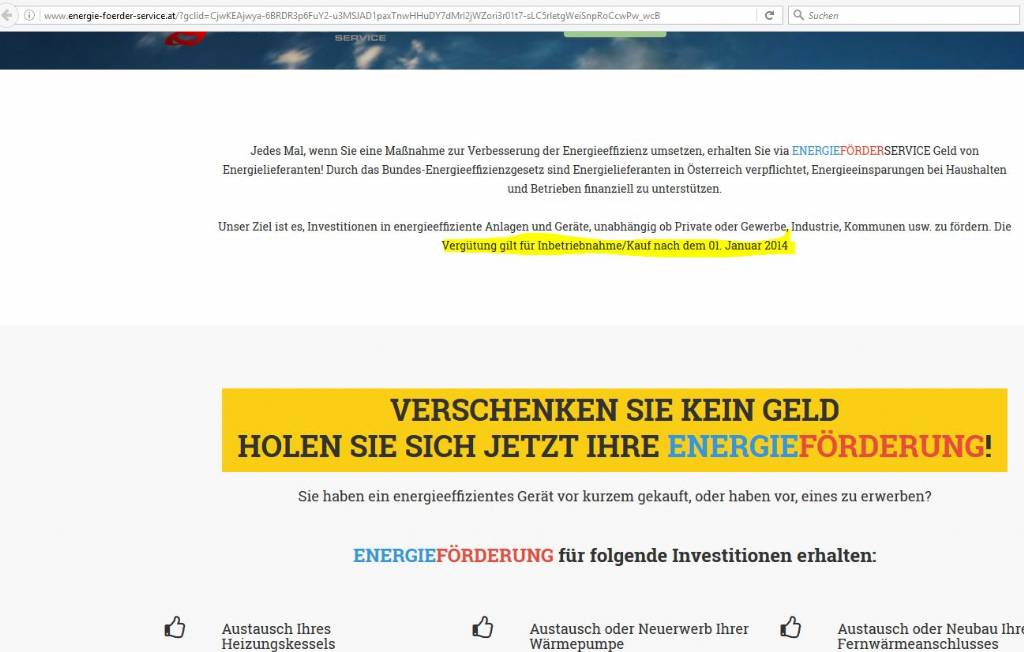Click the magnifier icon in search box
This screenshot has width=1024, height=652.
pos(798,15)
